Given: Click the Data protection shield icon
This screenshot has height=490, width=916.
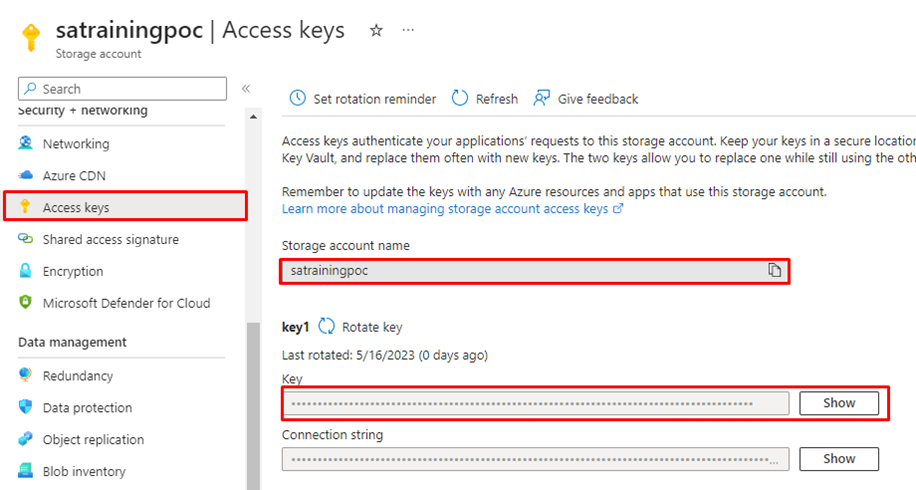Looking at the screenshot, I should pos(26,408).
